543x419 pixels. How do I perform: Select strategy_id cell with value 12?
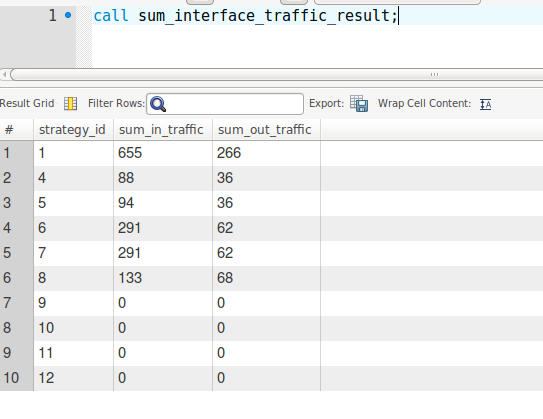pos(74,378)
